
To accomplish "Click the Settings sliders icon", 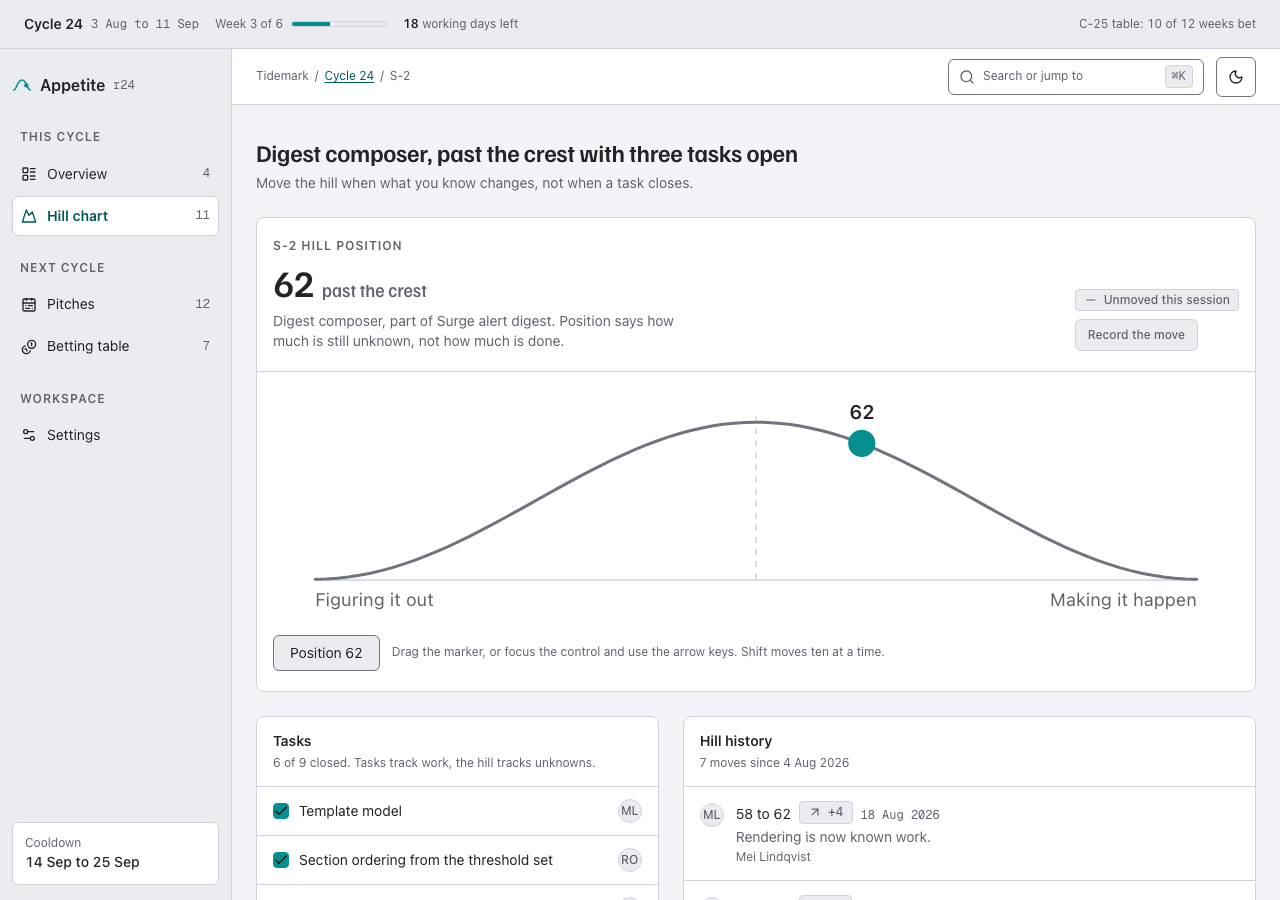I will [29, 435].
